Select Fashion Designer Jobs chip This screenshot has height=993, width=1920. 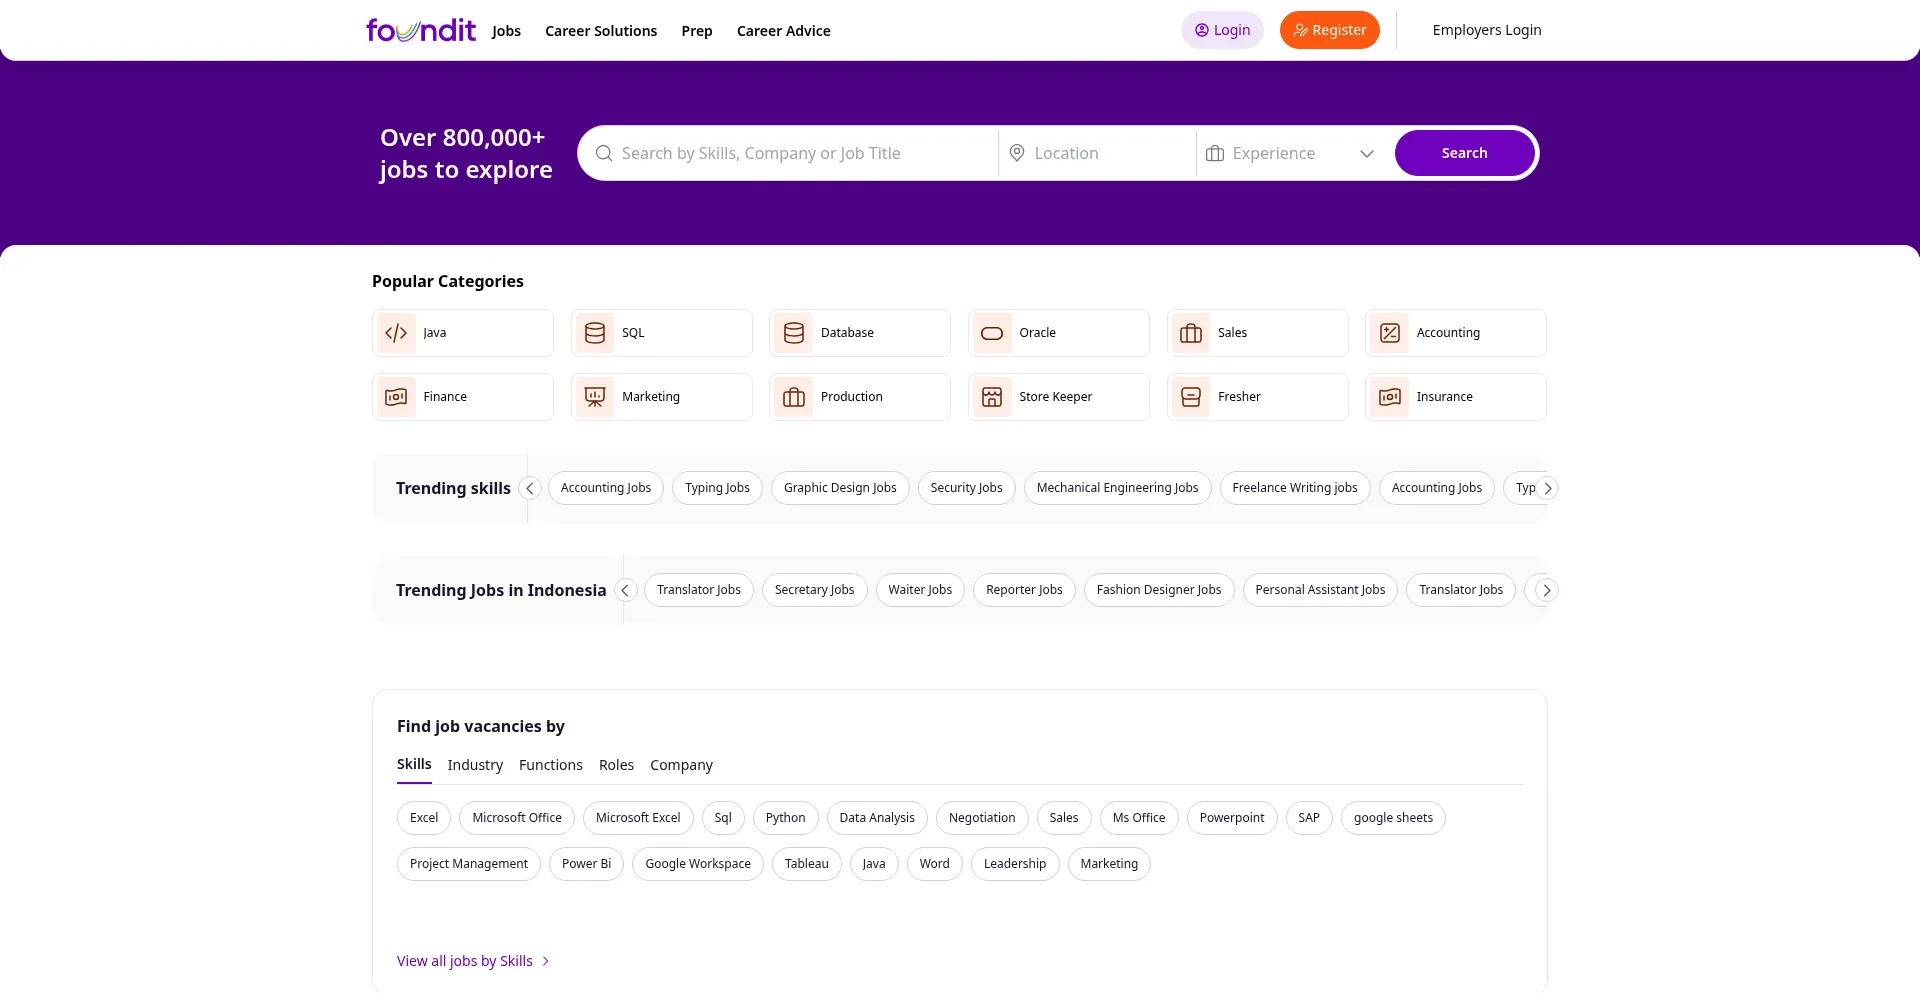pos(1159,590)
